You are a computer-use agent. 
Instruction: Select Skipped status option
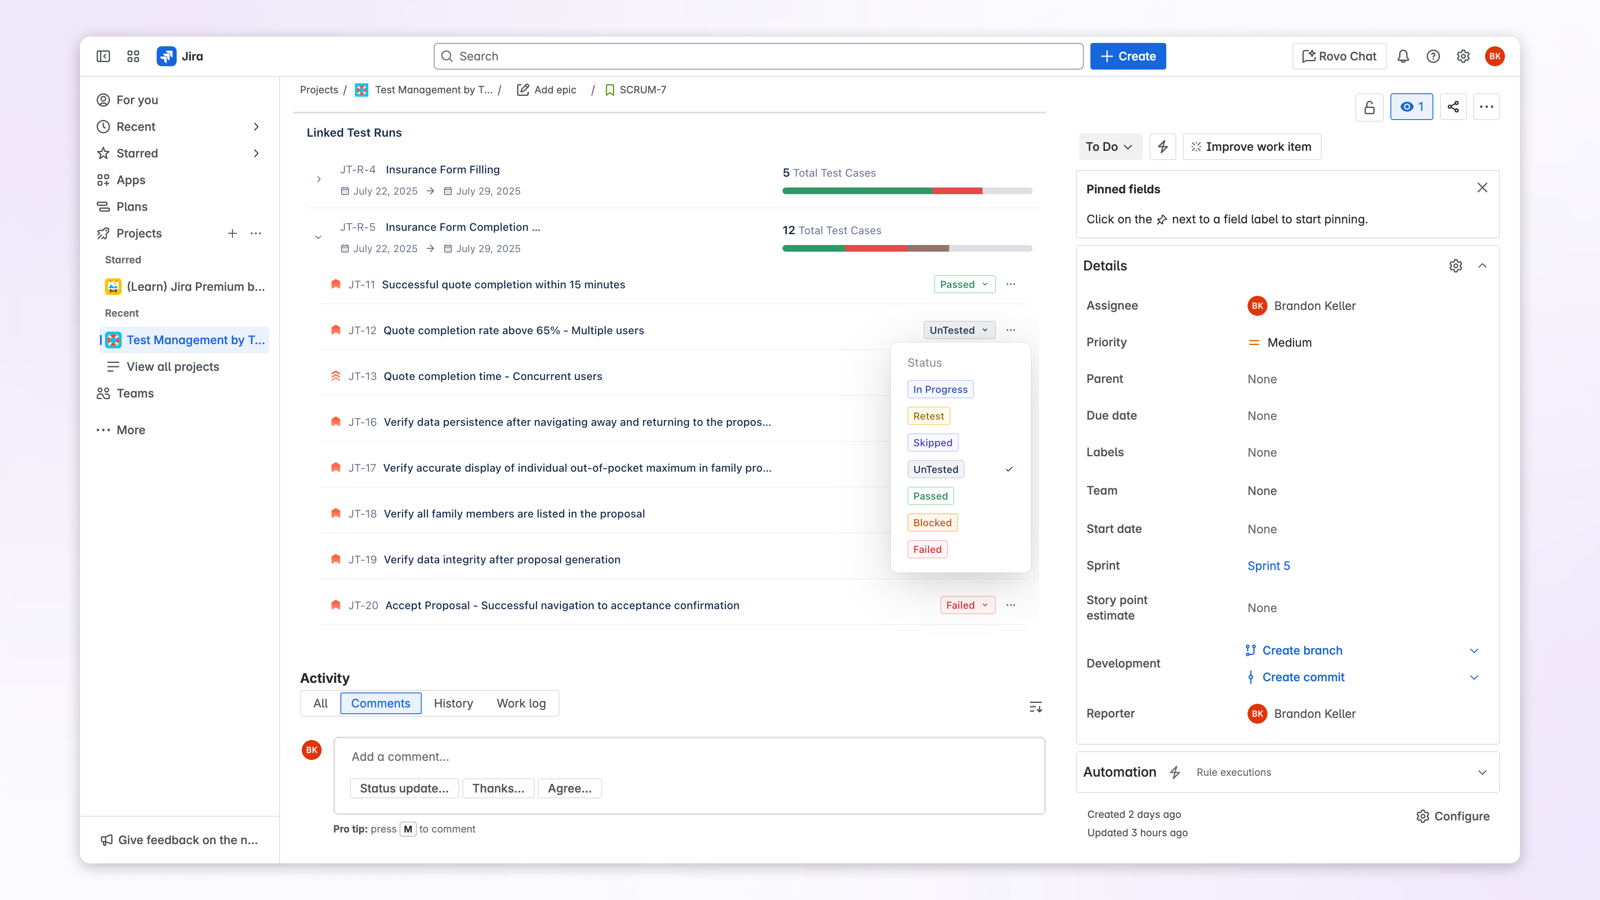click(x=932, y=443)
